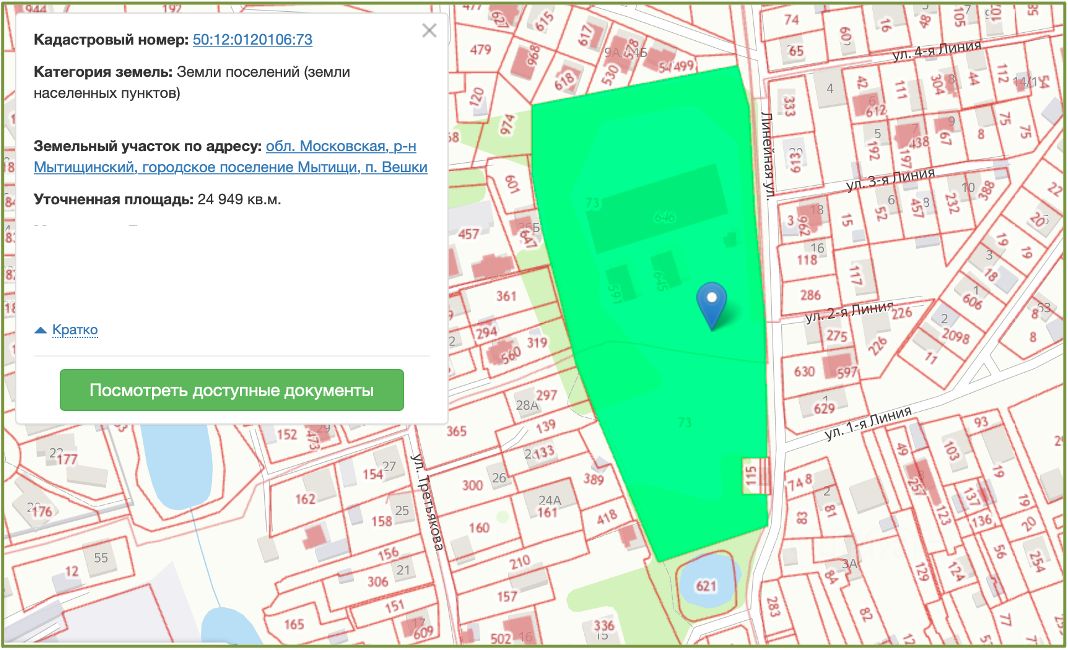1068x650 pixels.
Task: Select parcel 333 on the map
Action: coord(789,106)
